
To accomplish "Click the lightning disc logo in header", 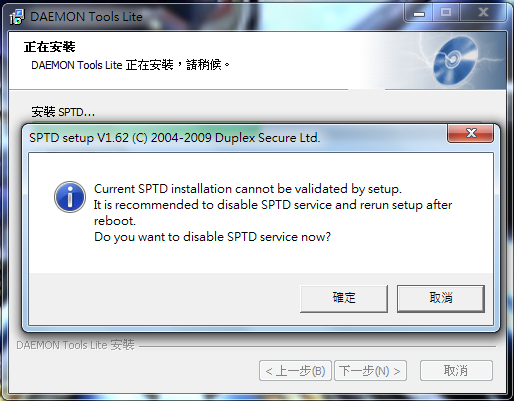I will click(x=455, y=60).
